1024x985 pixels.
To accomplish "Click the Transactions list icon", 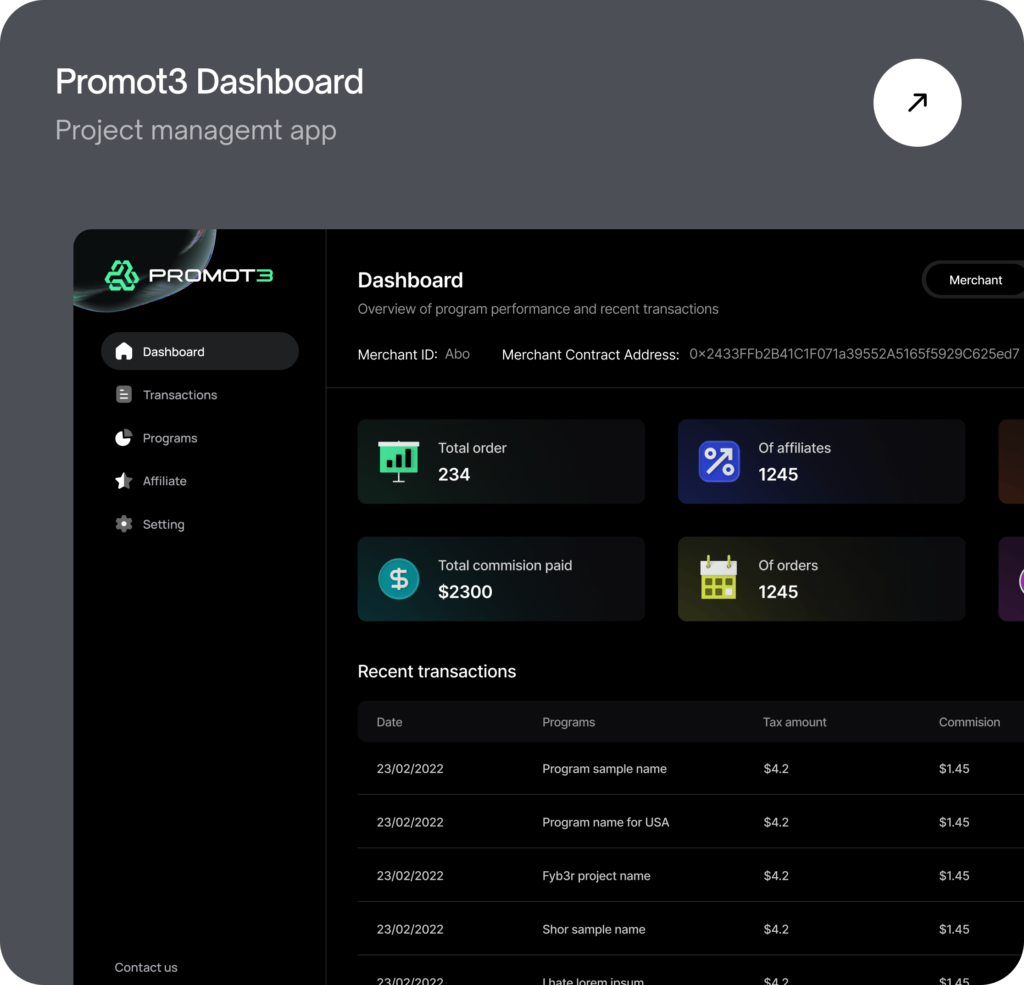I will point(124,395).
